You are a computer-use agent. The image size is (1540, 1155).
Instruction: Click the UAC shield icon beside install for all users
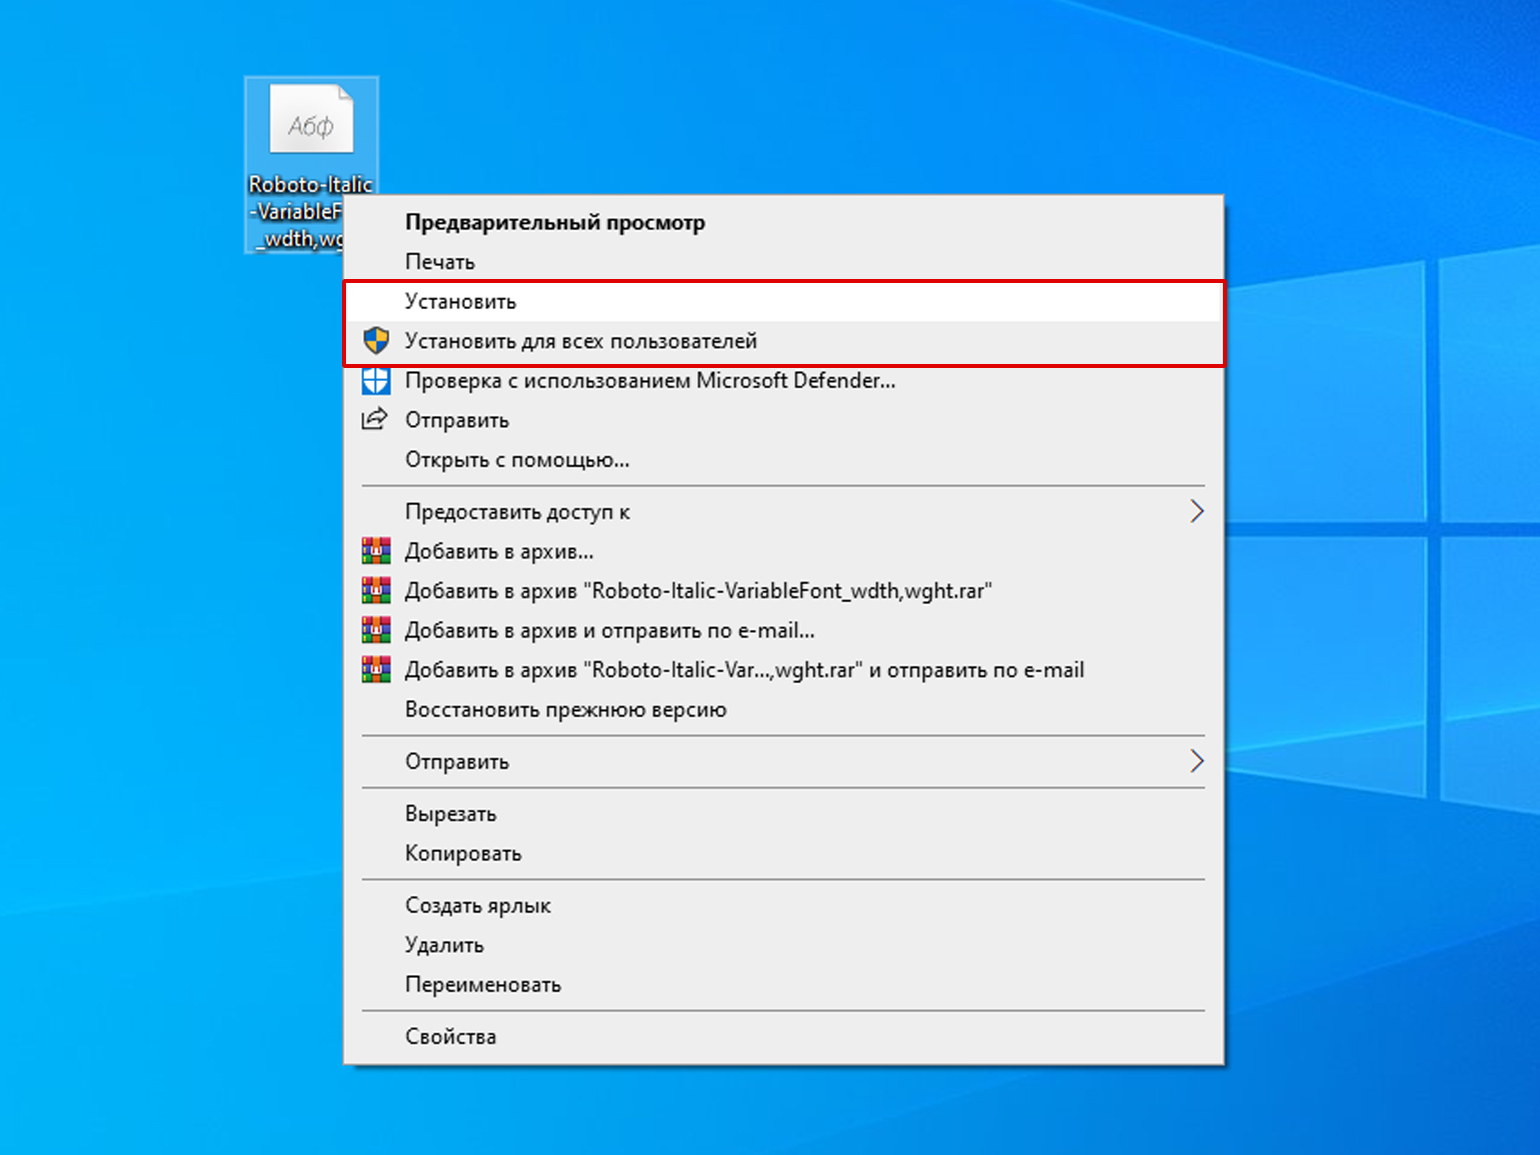click(376, 341)
